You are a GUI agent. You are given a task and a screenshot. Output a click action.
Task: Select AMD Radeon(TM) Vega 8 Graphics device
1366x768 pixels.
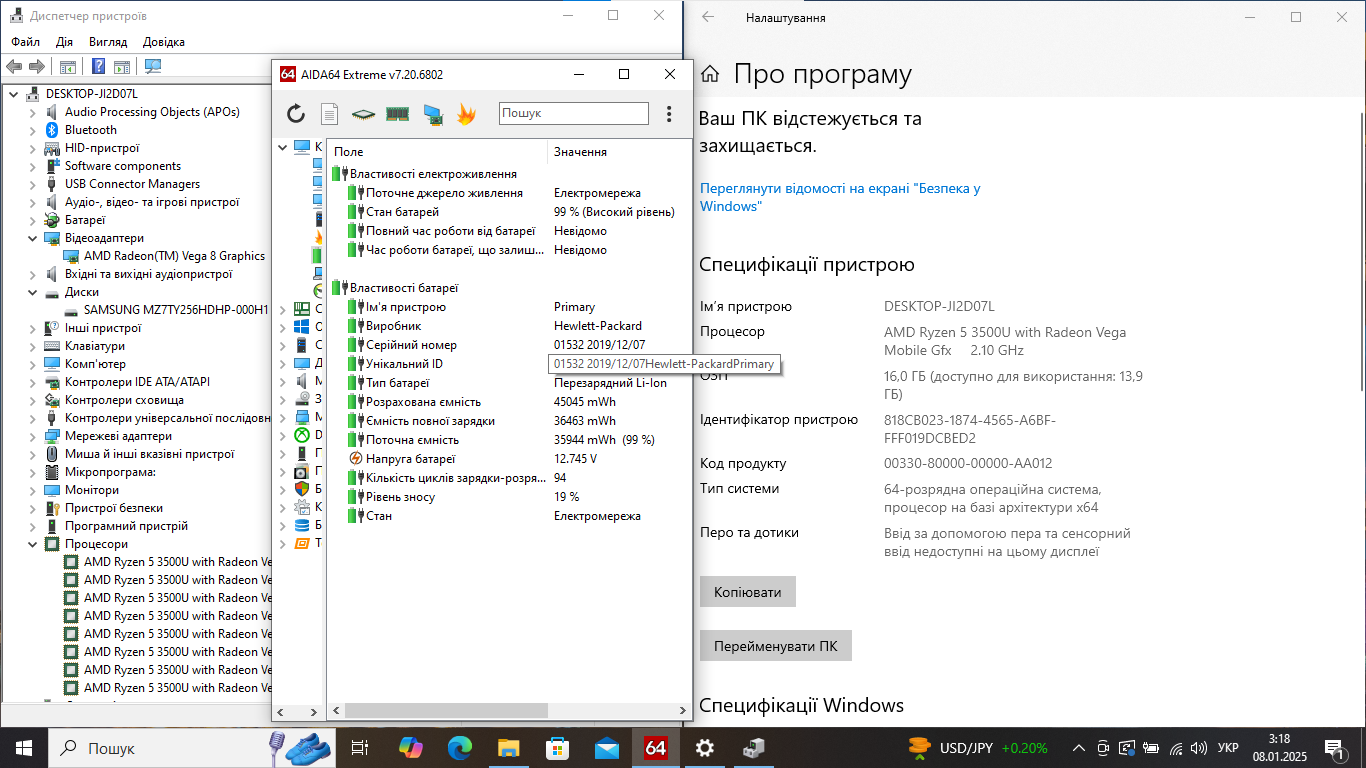click(174, 256)
